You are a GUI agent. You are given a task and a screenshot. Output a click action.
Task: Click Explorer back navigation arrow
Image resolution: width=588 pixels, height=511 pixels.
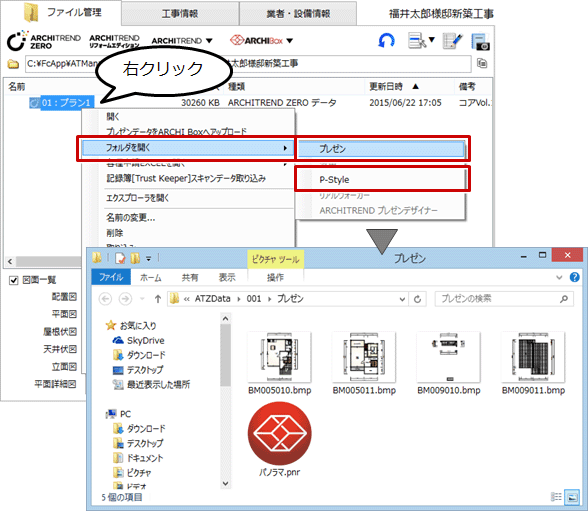(x=105, y=299)
